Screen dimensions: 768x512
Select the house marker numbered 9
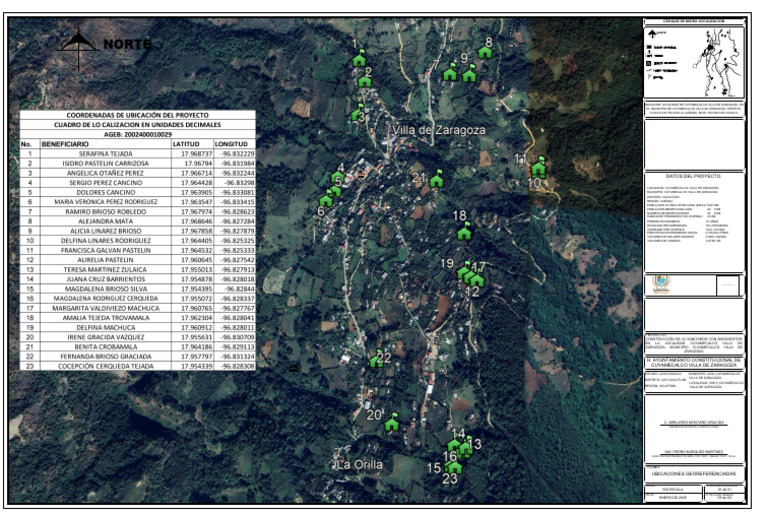tap(469, 74)
